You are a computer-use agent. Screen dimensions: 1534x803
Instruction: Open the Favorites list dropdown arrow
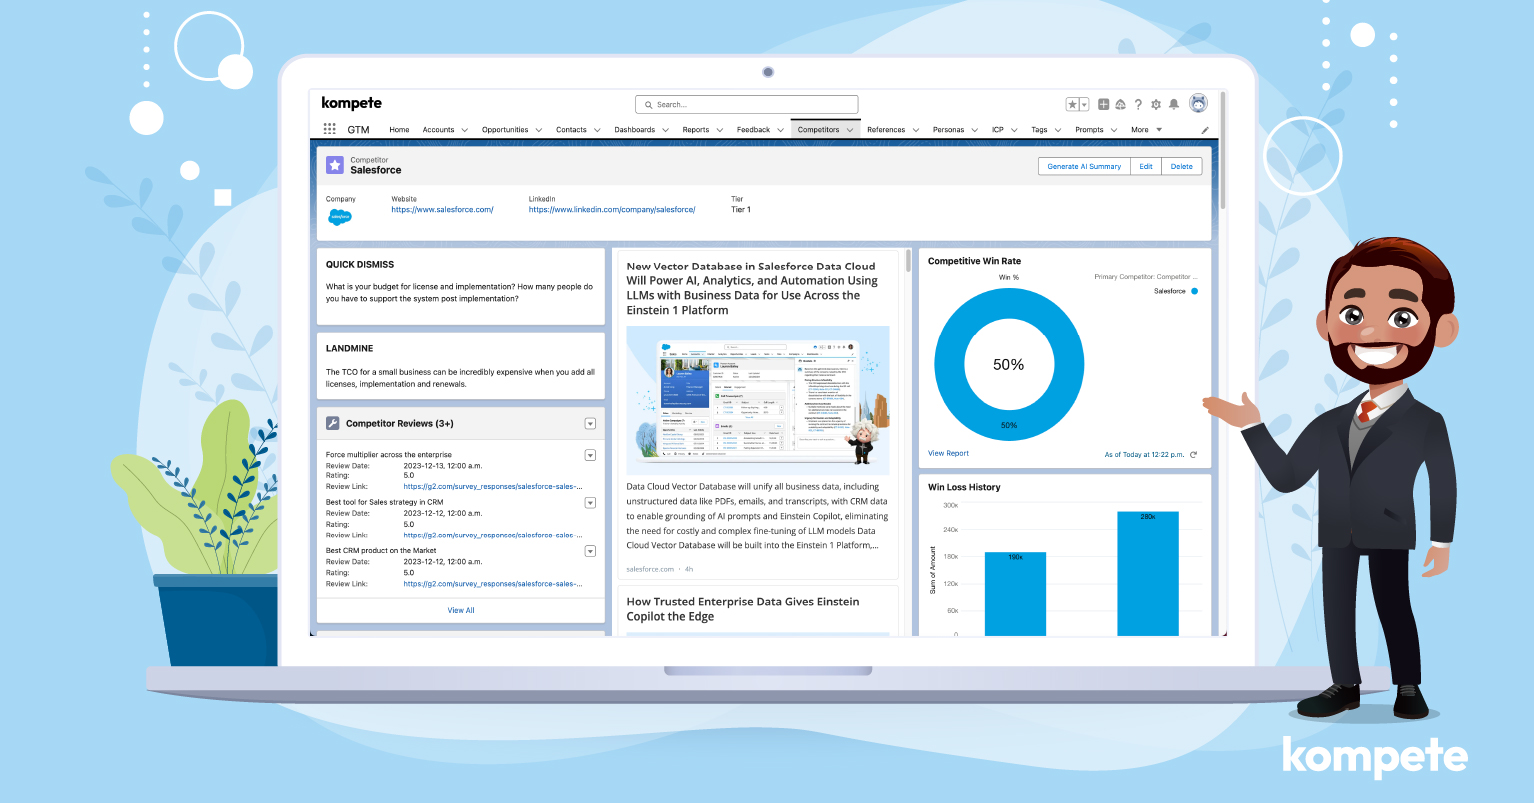(x=1084, y=104)
